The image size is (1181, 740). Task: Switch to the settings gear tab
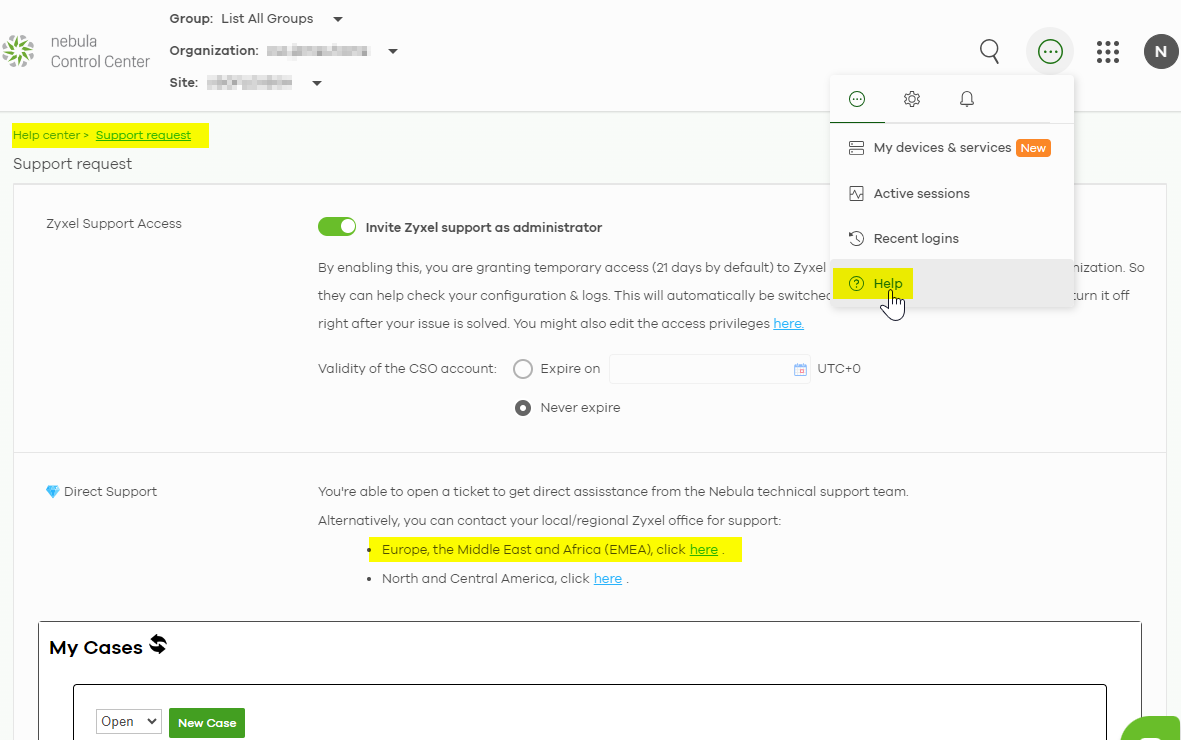tap(911, 99)
